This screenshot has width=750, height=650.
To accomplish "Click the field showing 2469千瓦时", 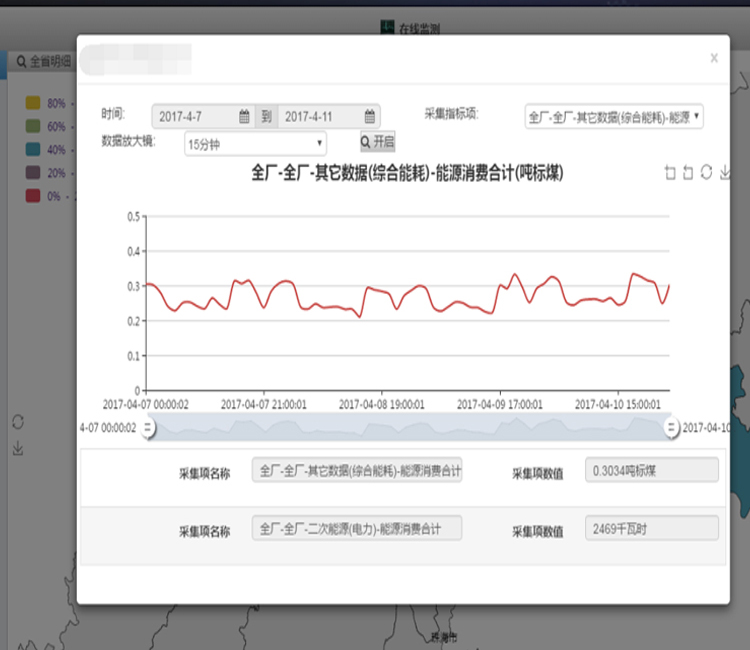I will click(651, 529).
